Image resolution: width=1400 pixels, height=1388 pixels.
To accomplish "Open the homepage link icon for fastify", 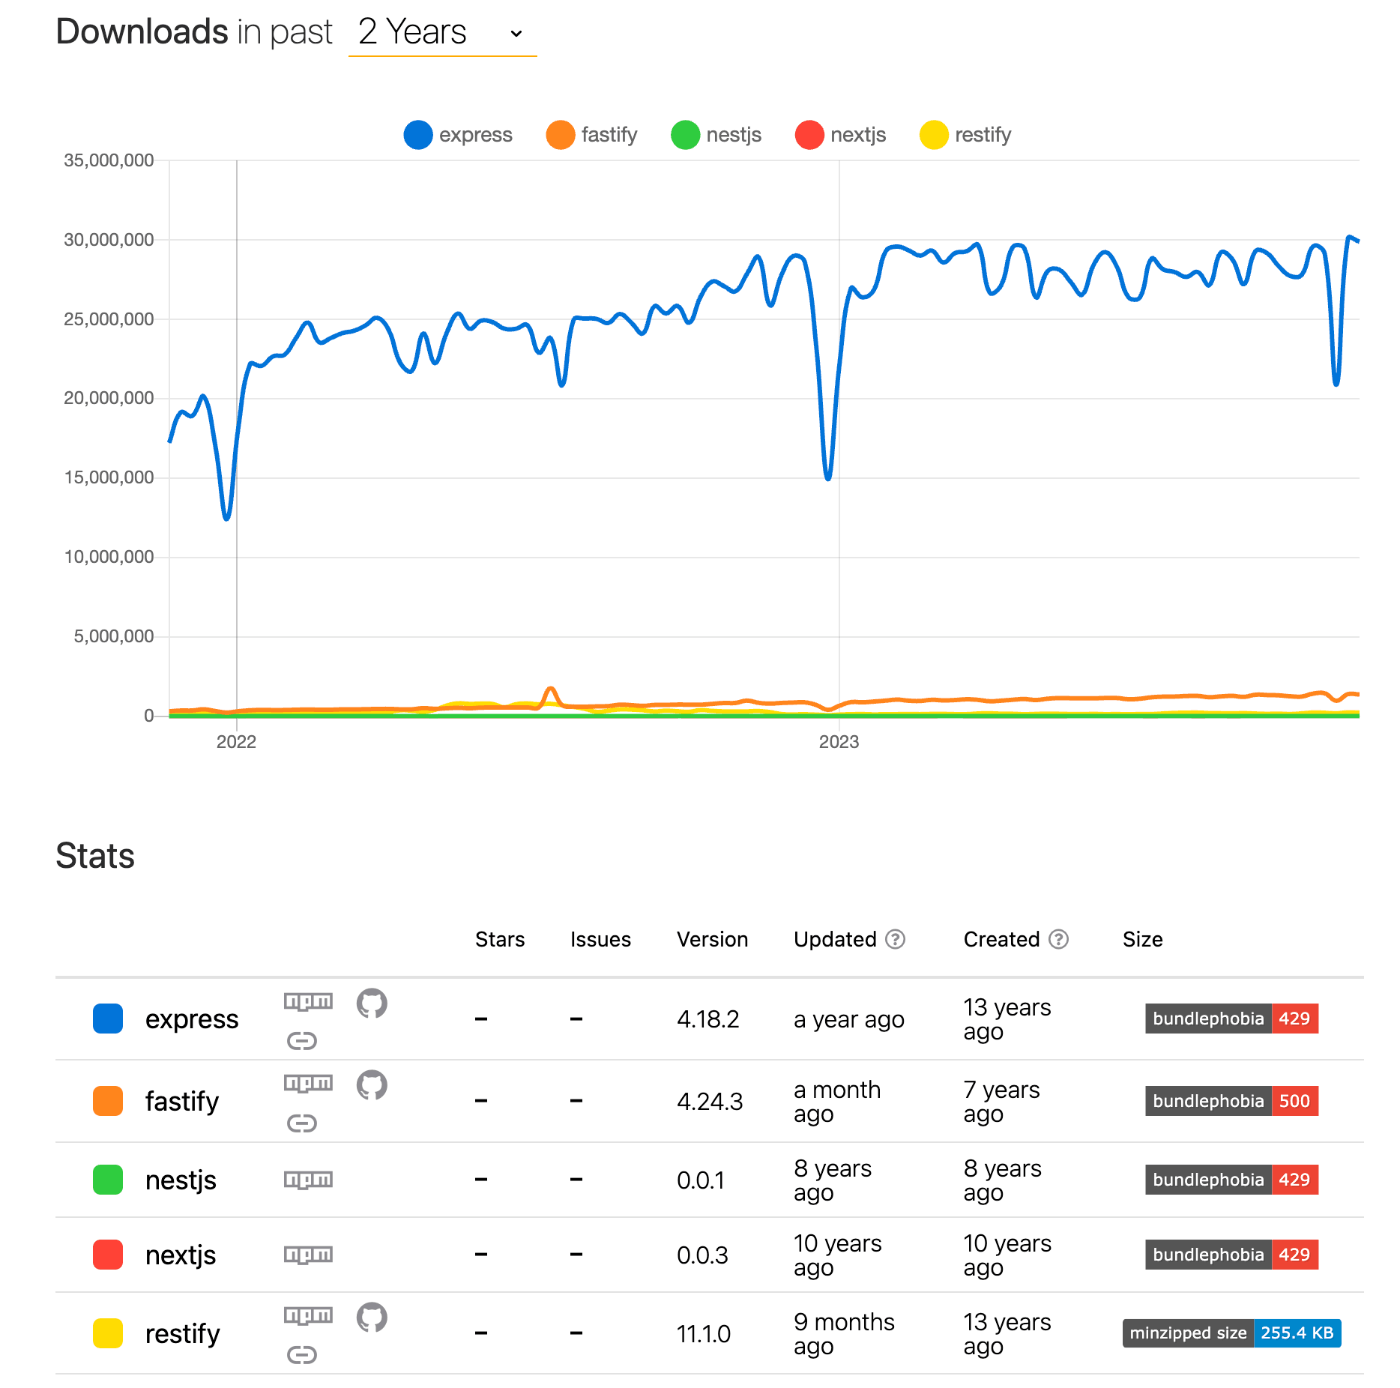I will coord(302,1123).
